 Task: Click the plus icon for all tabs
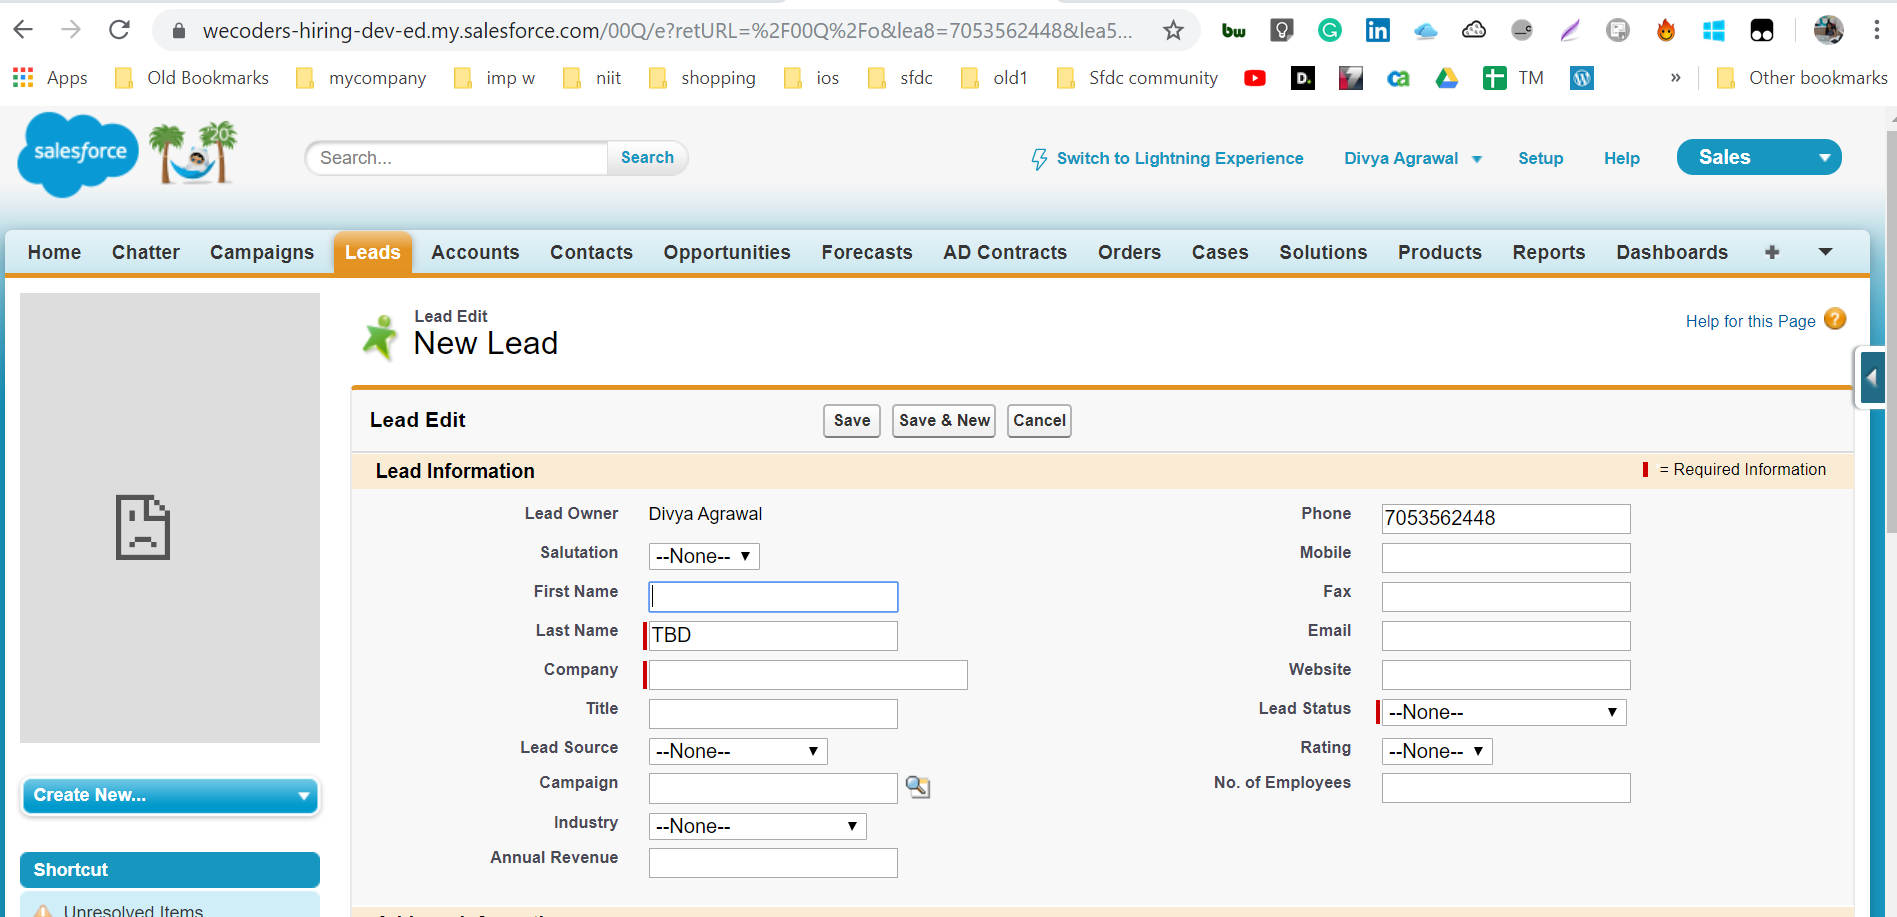[x=1771, y=253]
